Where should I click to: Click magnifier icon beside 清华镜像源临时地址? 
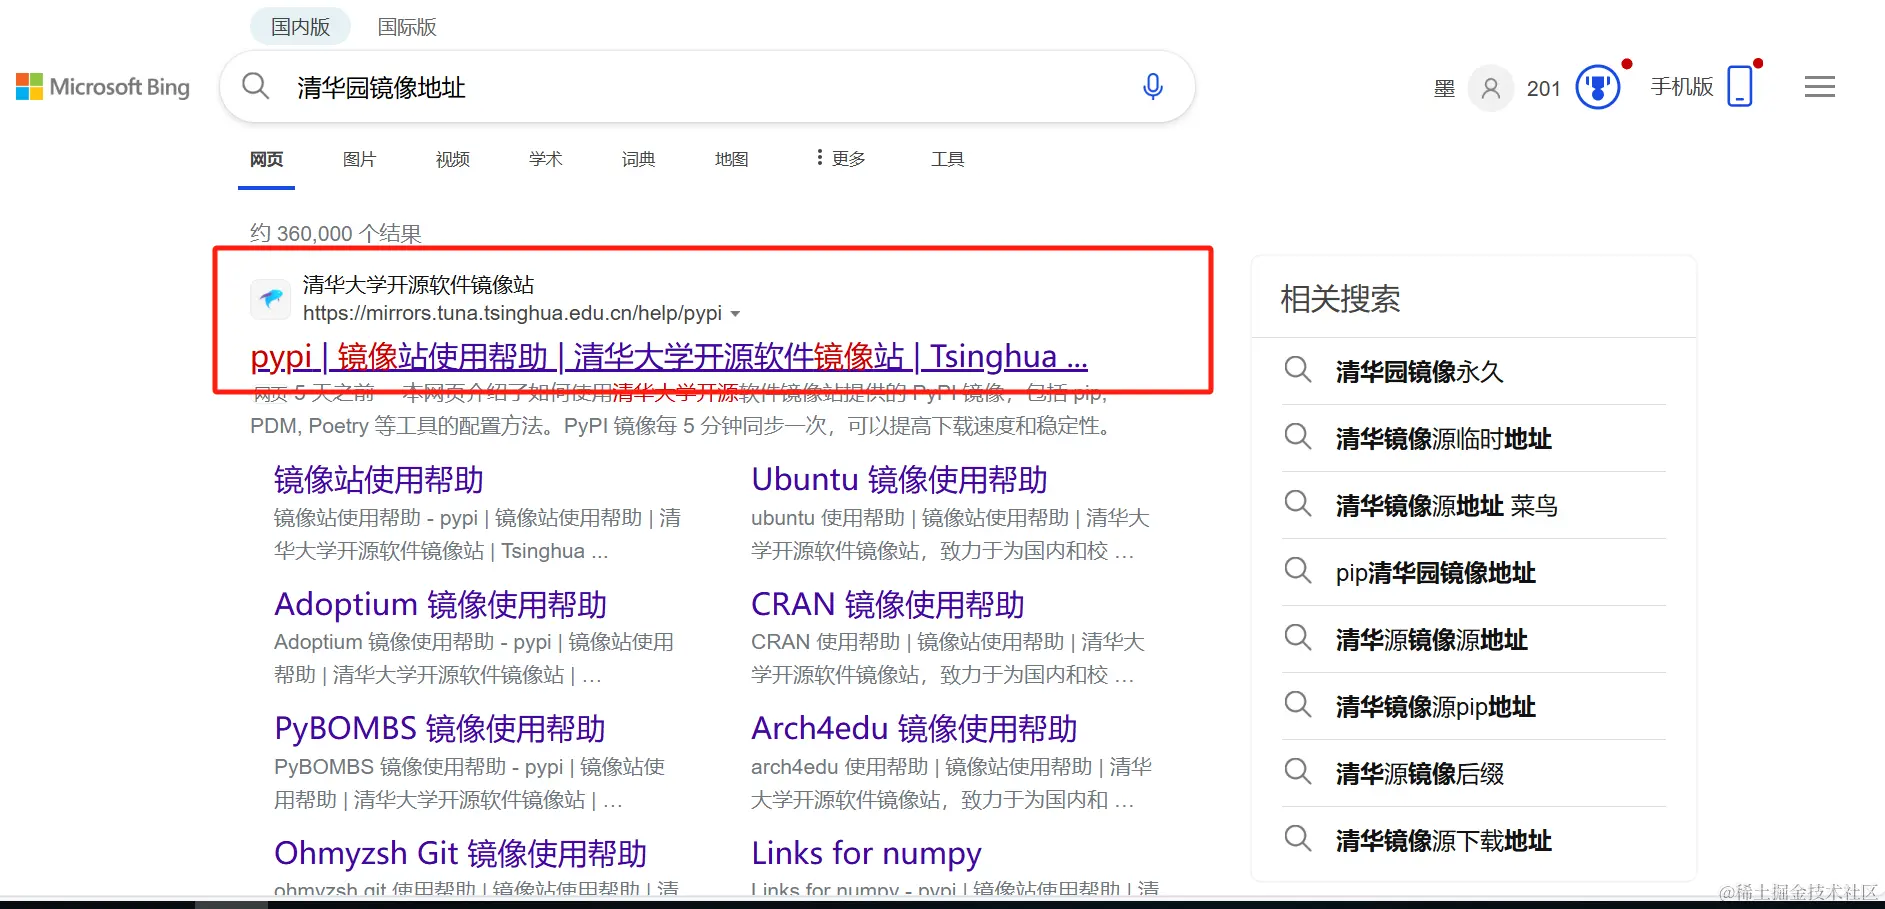[1298, 437]
